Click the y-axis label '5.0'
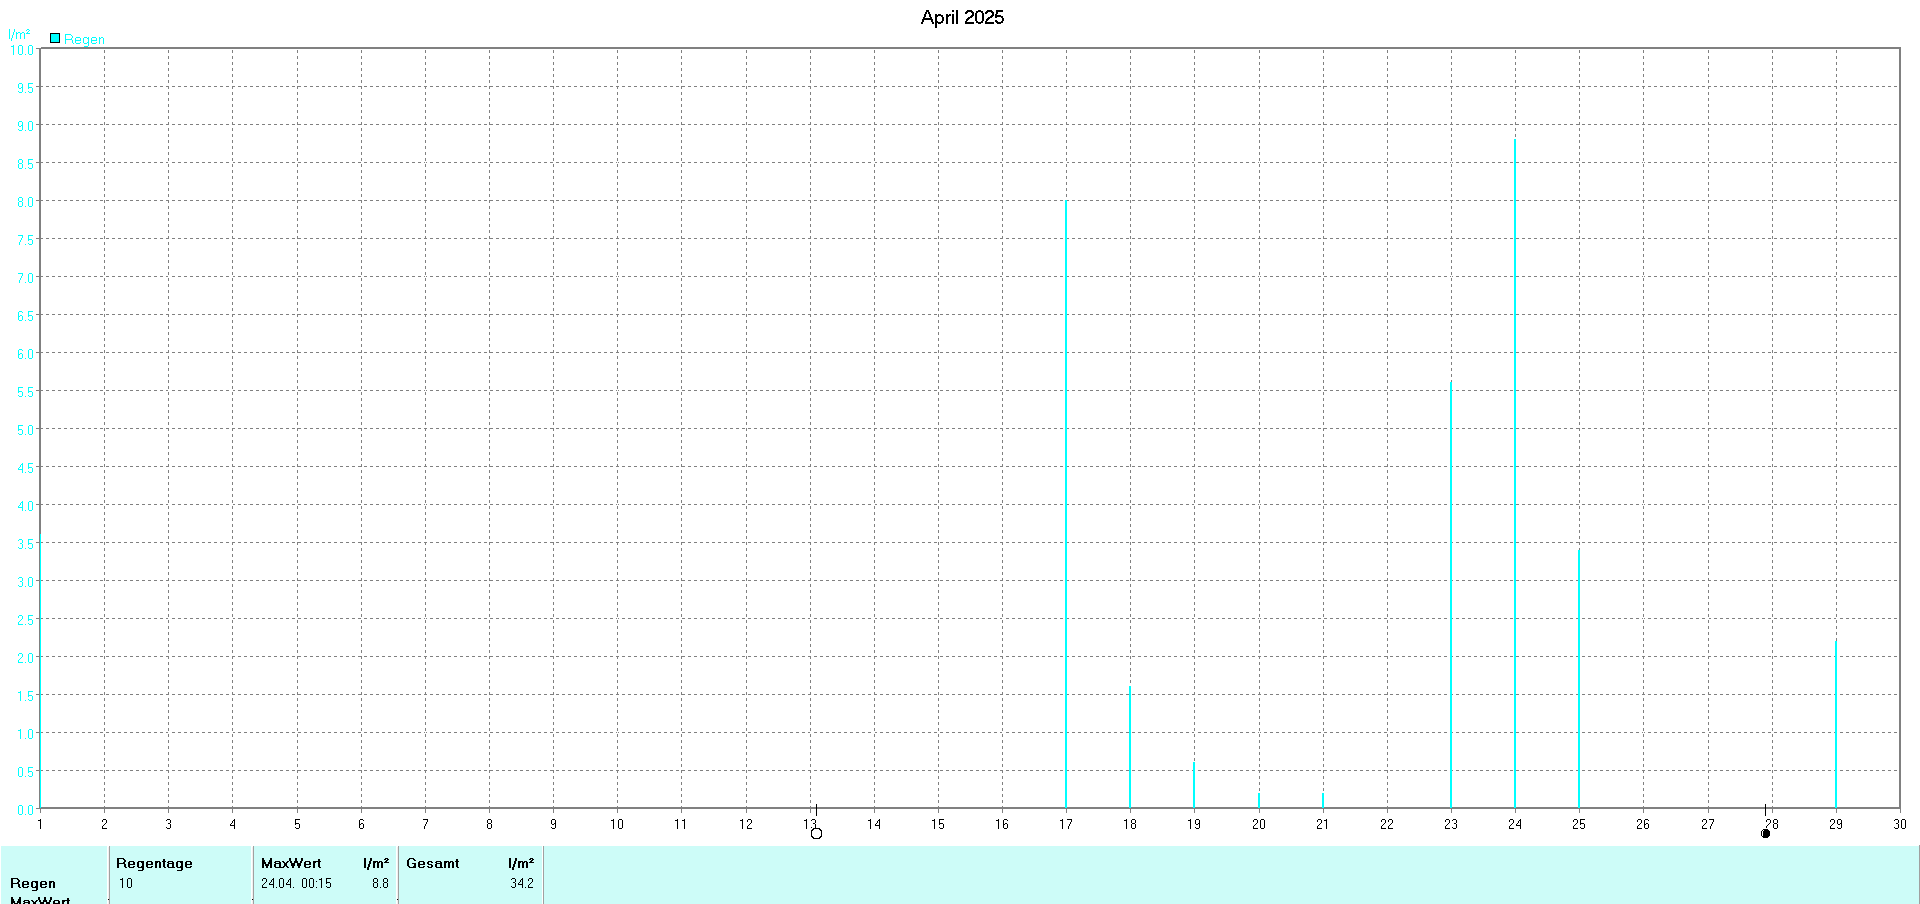Image resolution: width=1920 pixels, height=904 pixels. [x=25, y=430]
